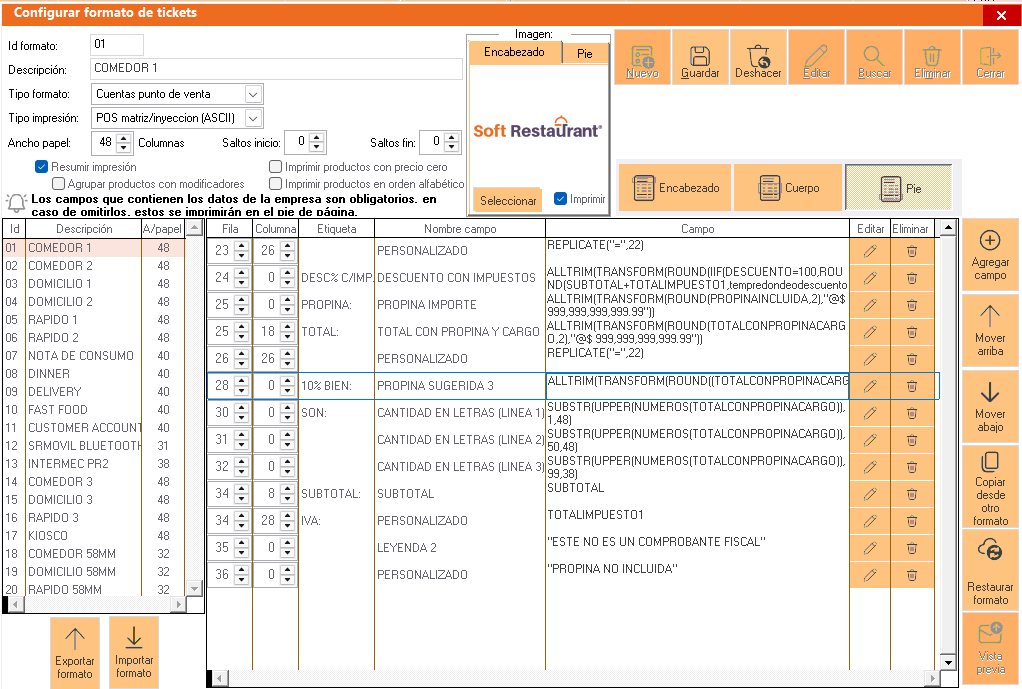Switch to Pie image tab
1022x689 pixels.
click(585, 54)
